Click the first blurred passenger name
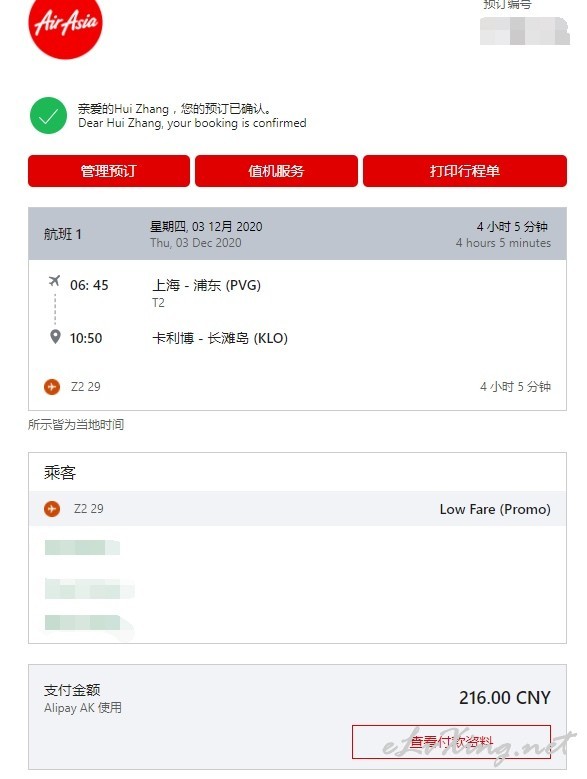 coord(82,547)
